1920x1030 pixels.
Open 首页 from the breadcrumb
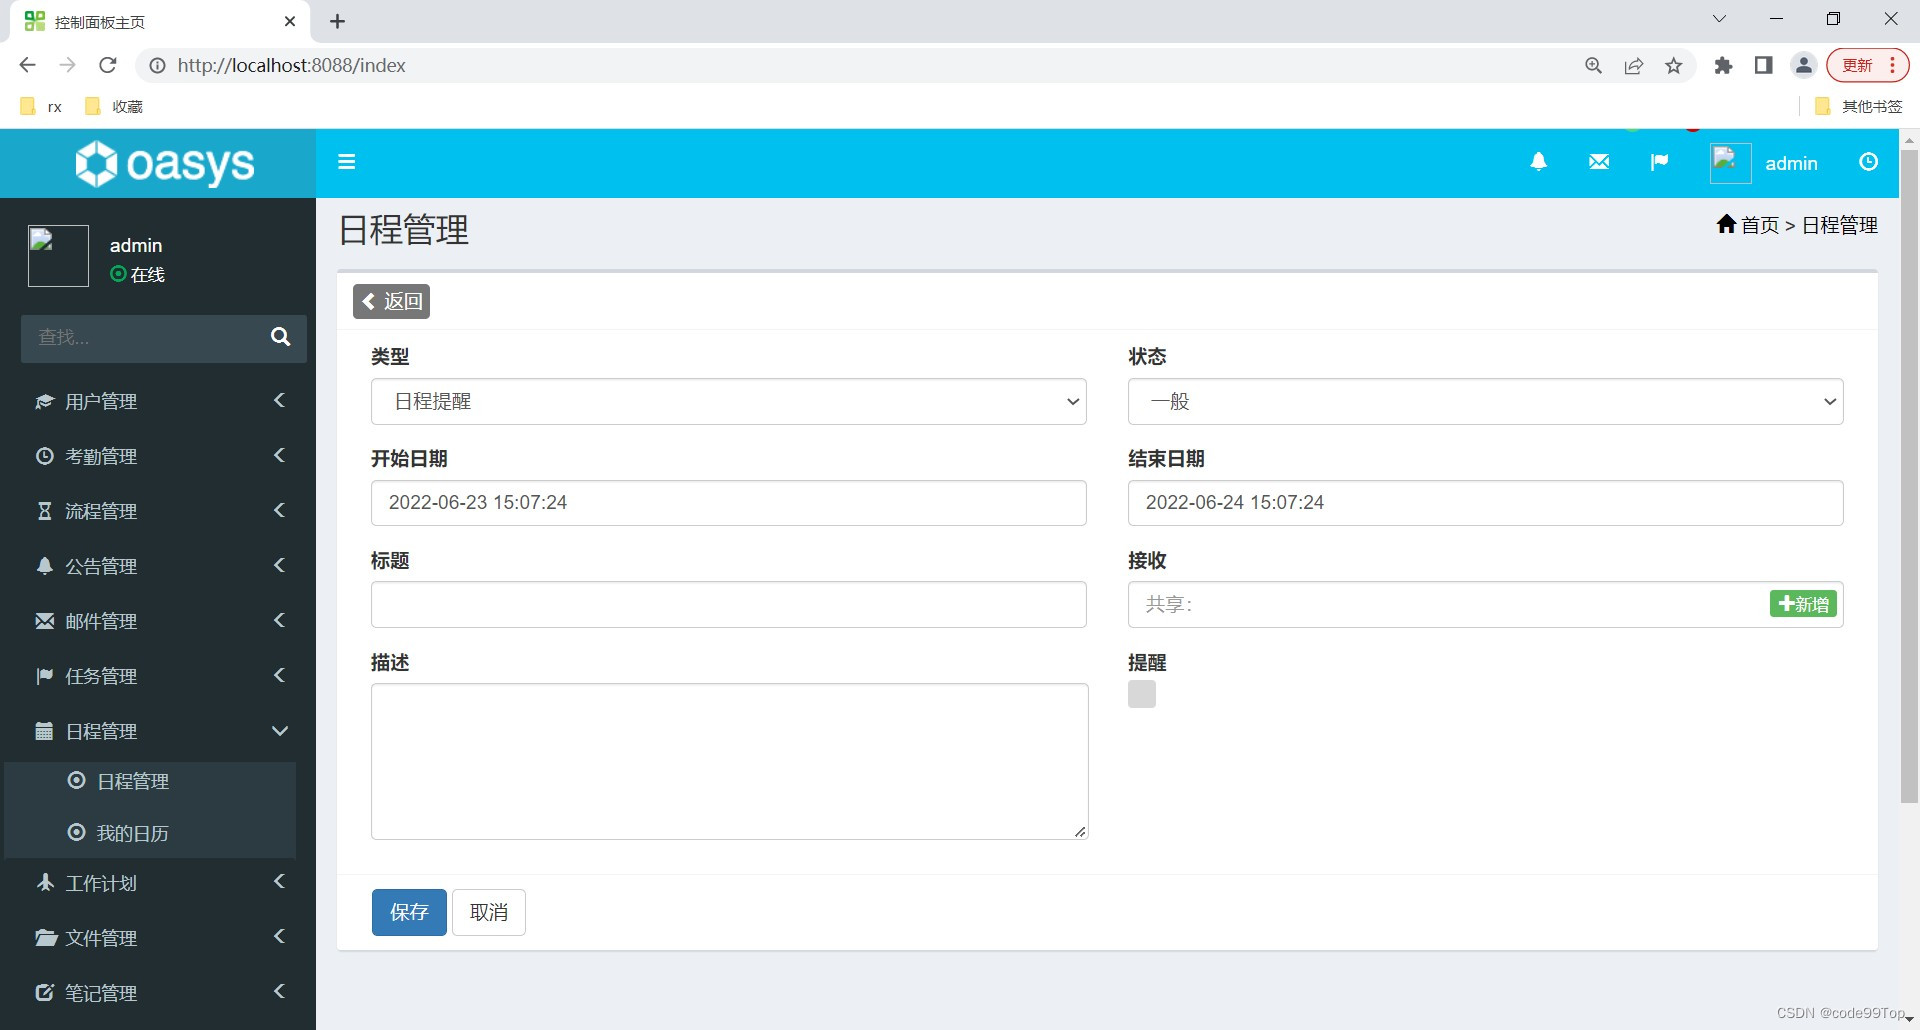pyautogui.click(x=1760, y=225)
